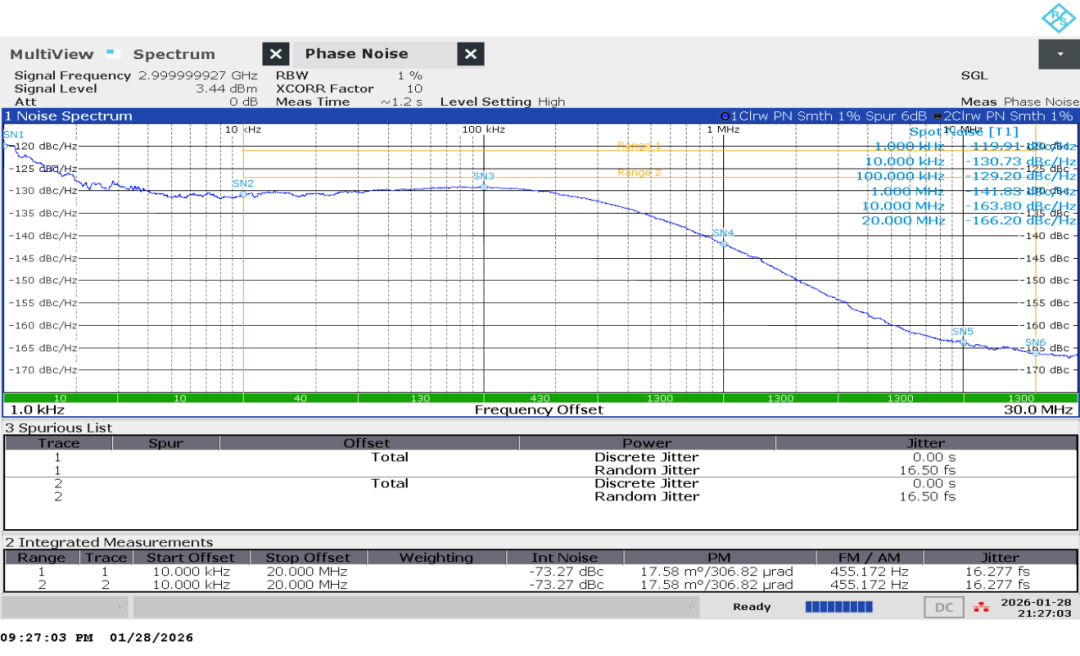The image size is (1080, 656).
Task: Click the red network status icon
Action: [981, 607]
